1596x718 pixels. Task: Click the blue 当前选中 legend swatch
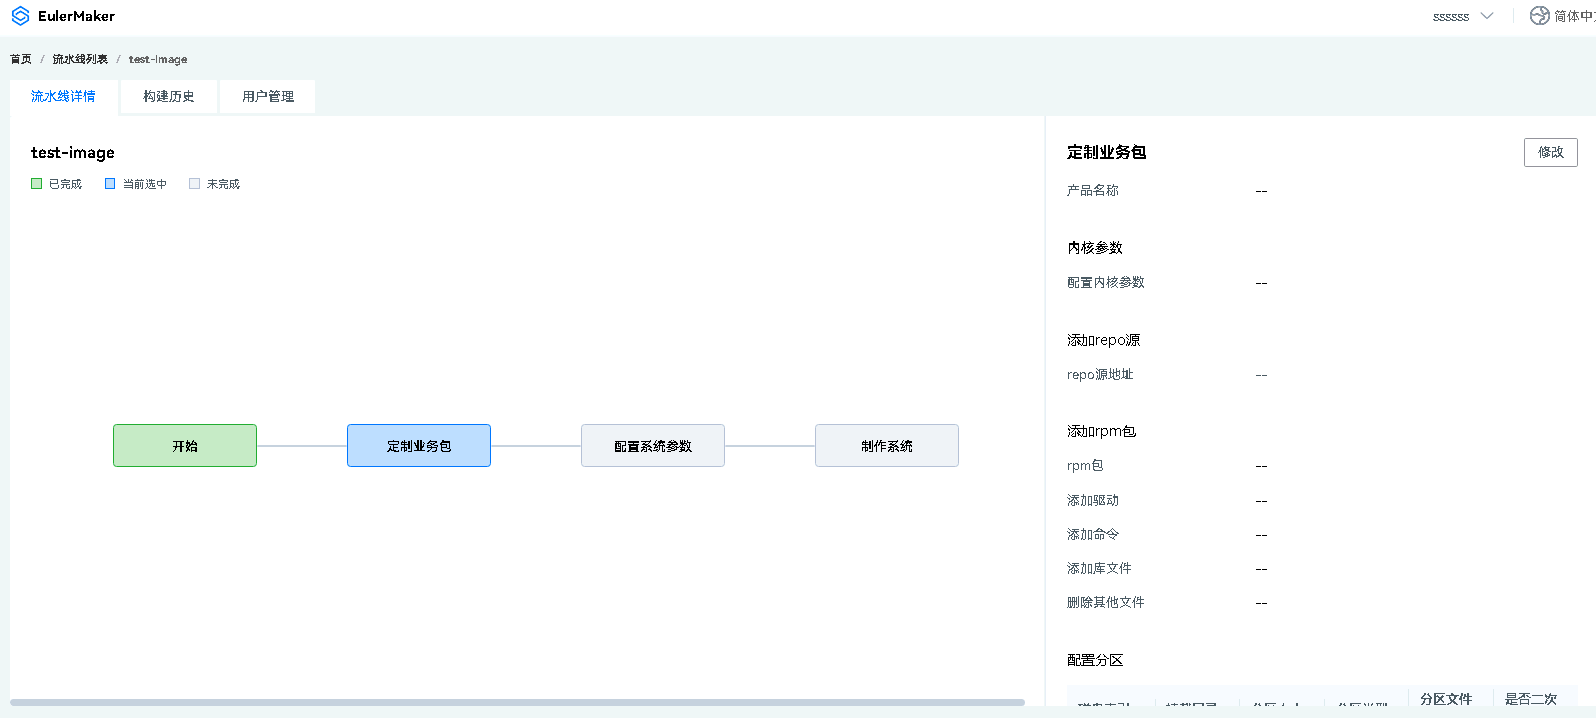[x=110, y=184]
